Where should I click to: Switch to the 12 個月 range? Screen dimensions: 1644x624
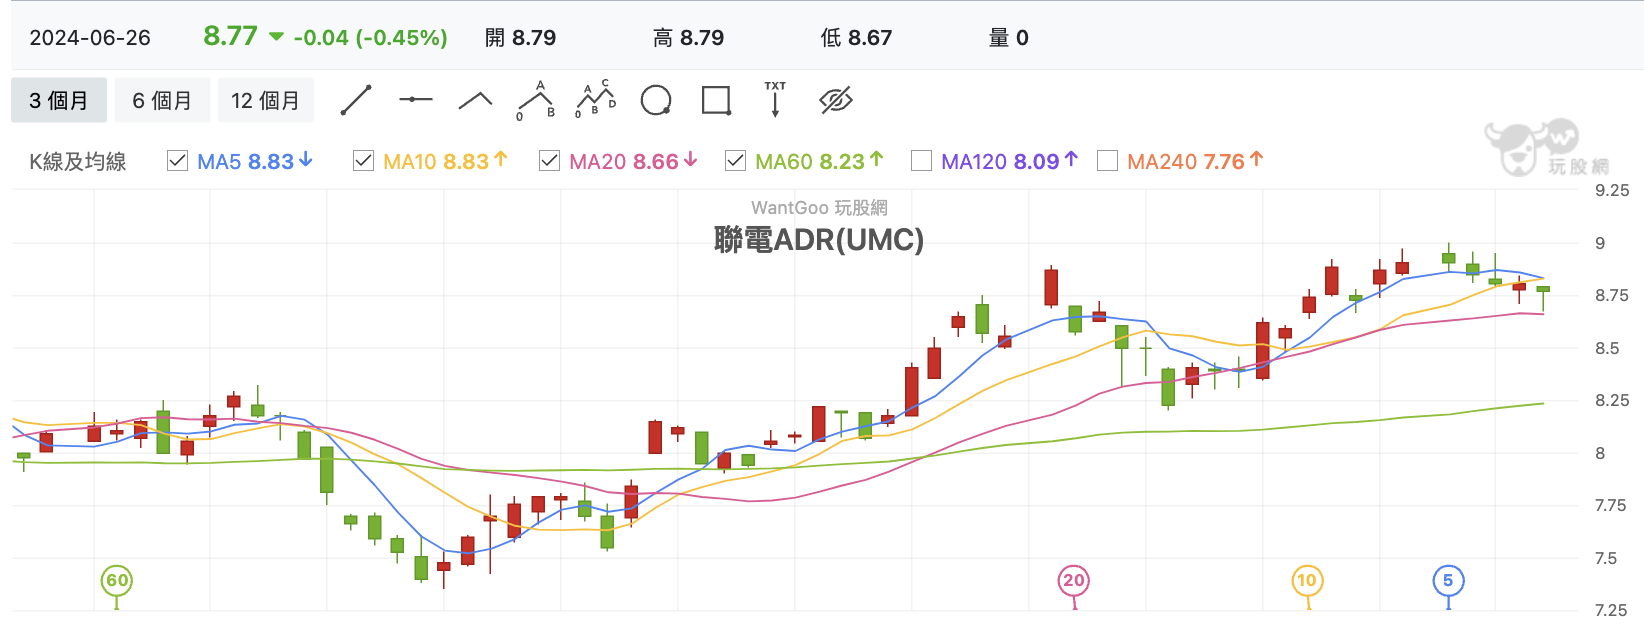tap(266, 100)
